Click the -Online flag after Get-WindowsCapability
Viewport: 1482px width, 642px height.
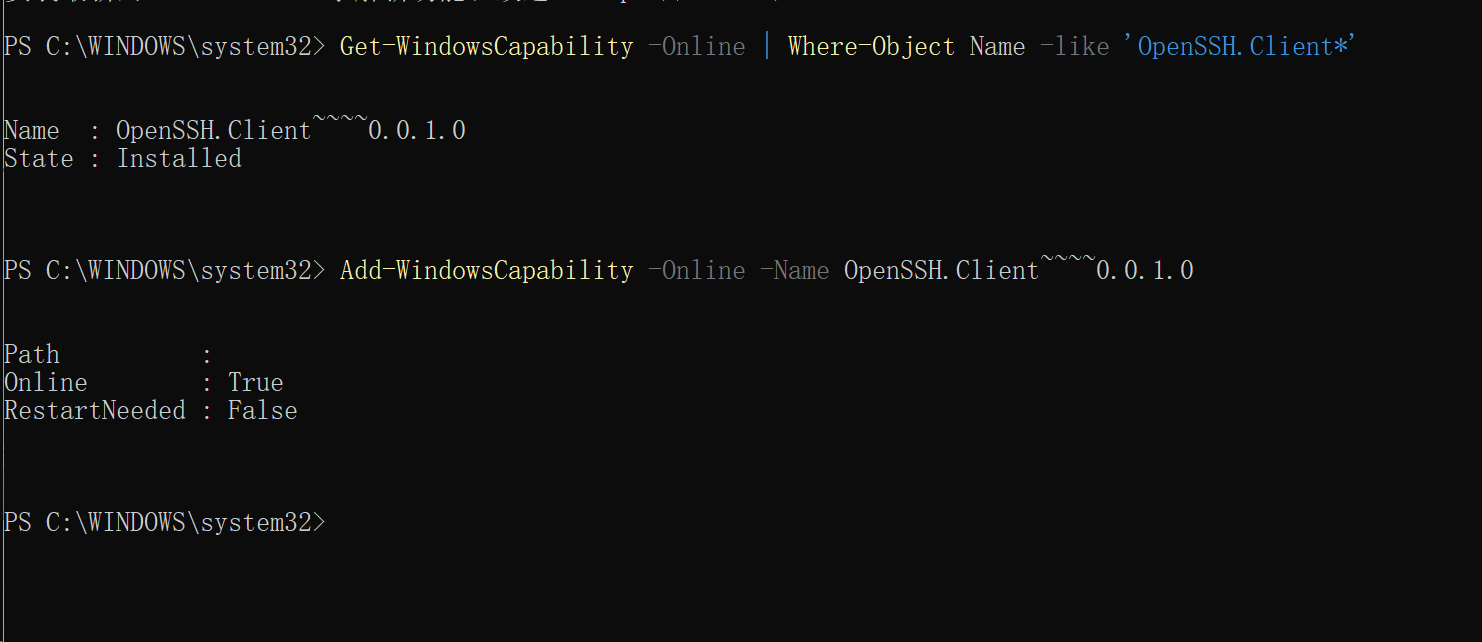click(696, 46)
